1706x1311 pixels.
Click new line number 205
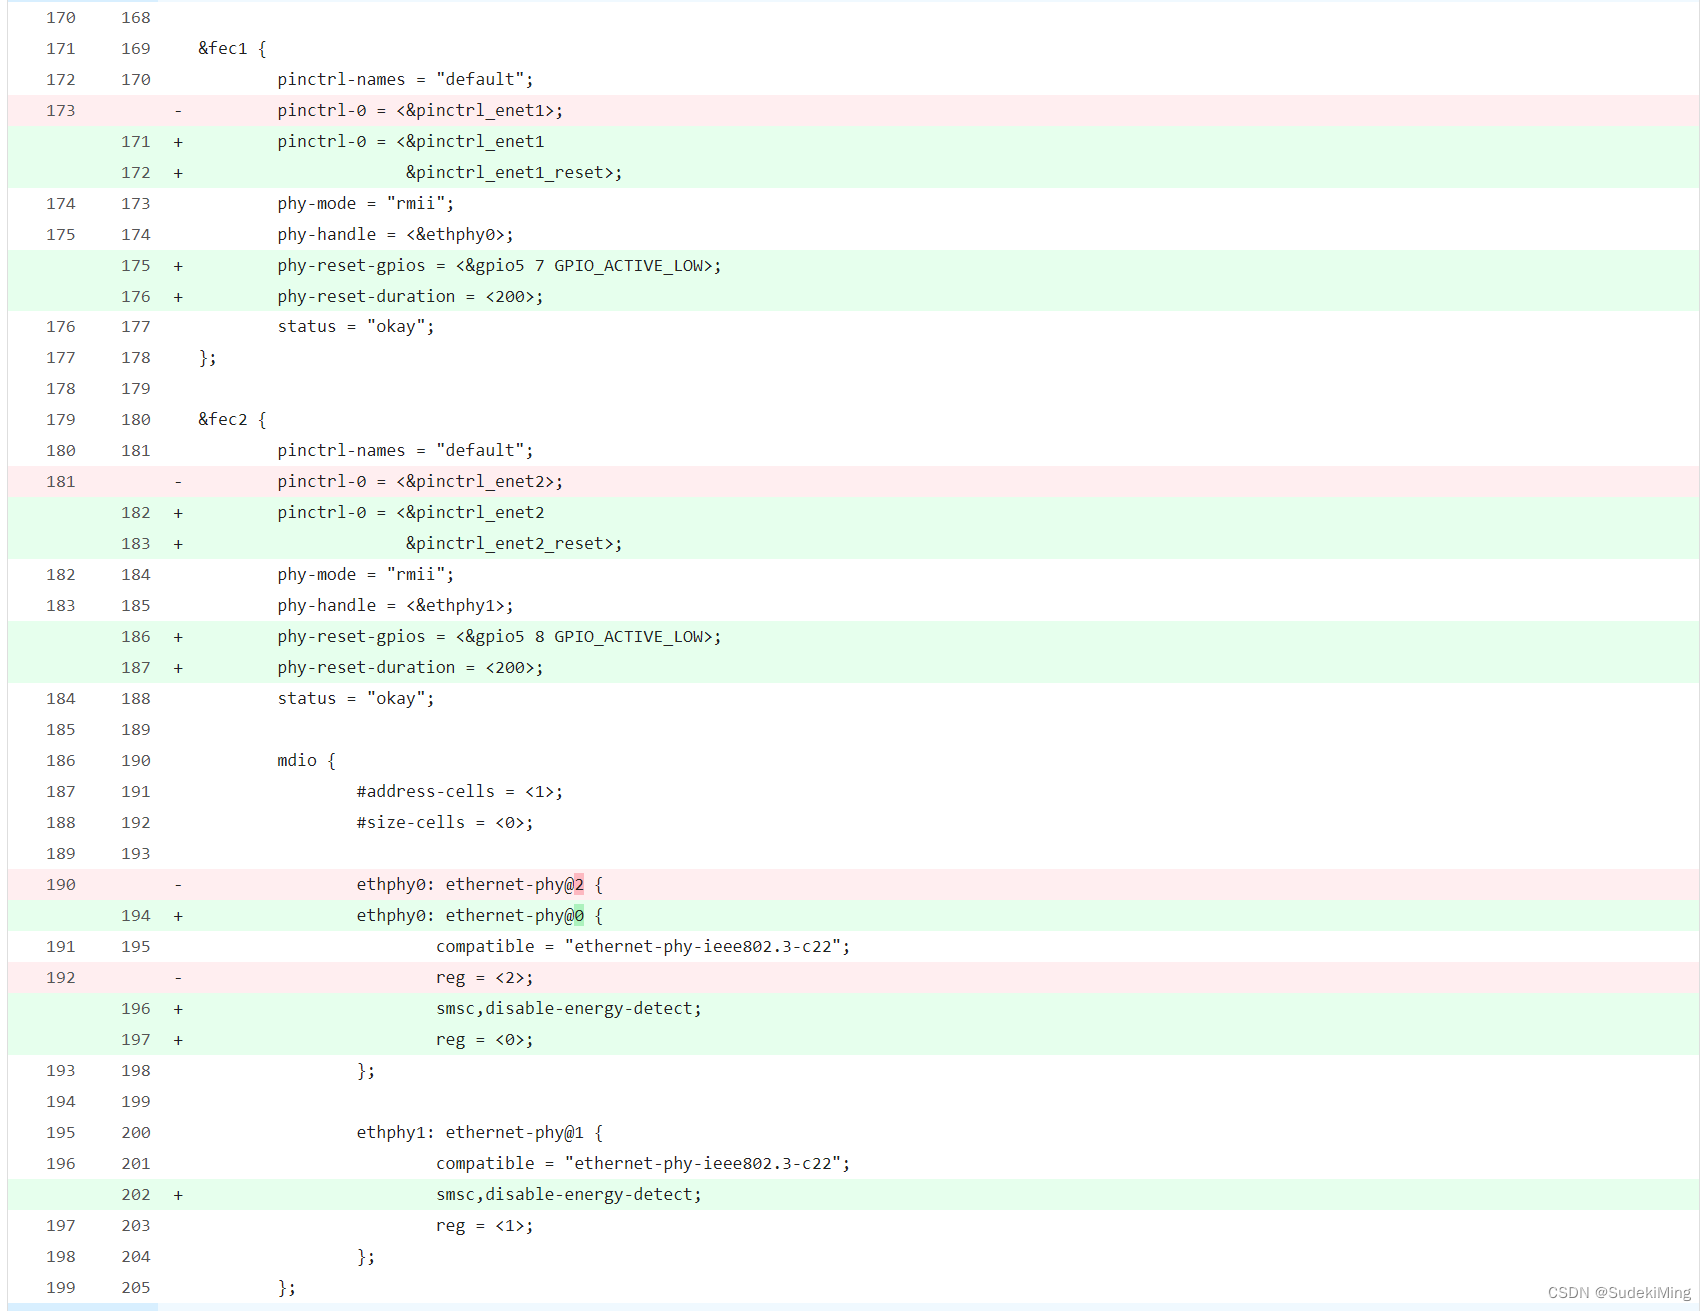(136, 1287)
